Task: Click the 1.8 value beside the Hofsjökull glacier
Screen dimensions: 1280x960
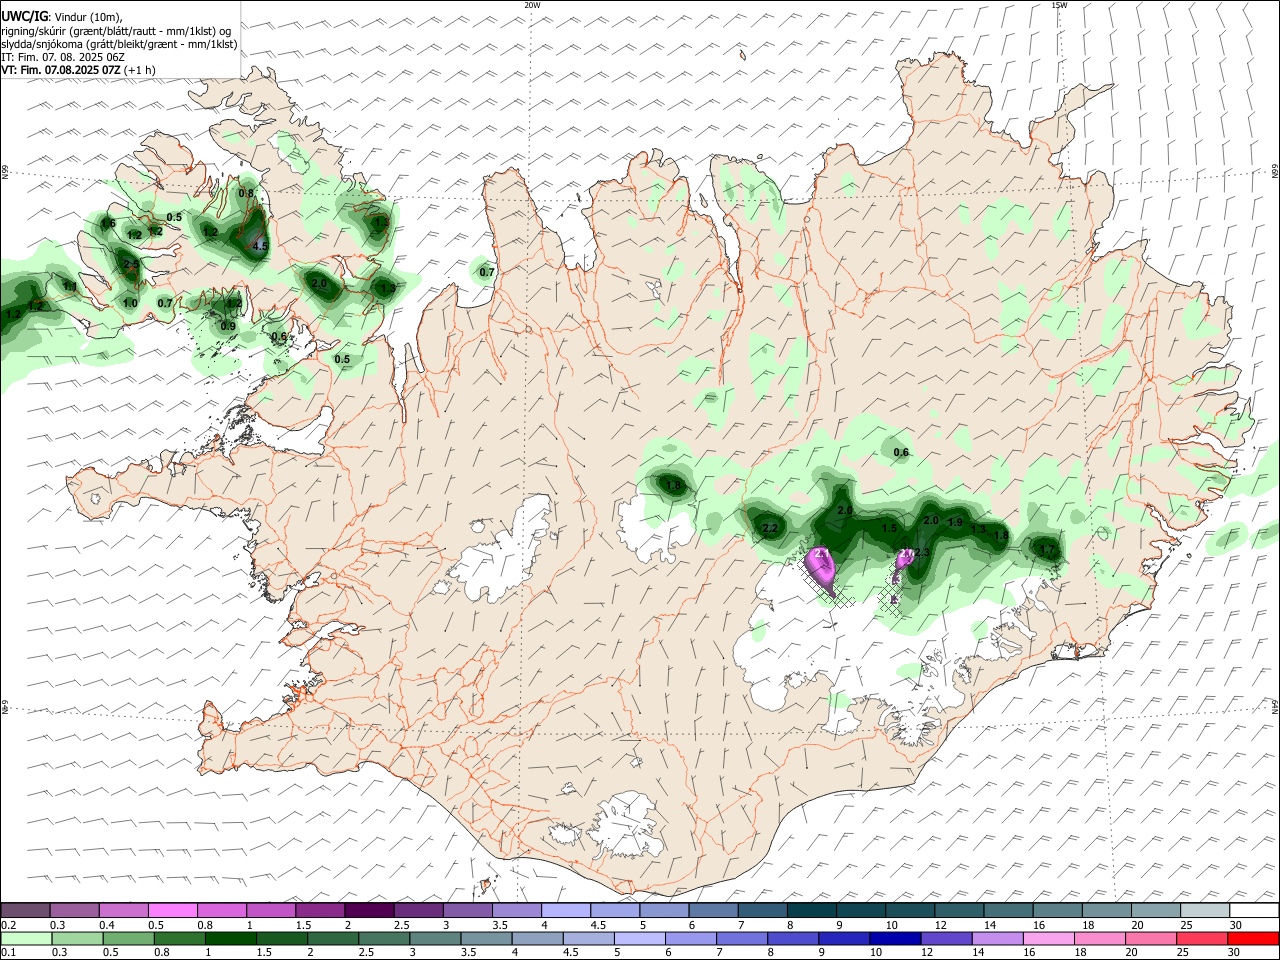Action: pyautogui.click(x=673, y=486)
